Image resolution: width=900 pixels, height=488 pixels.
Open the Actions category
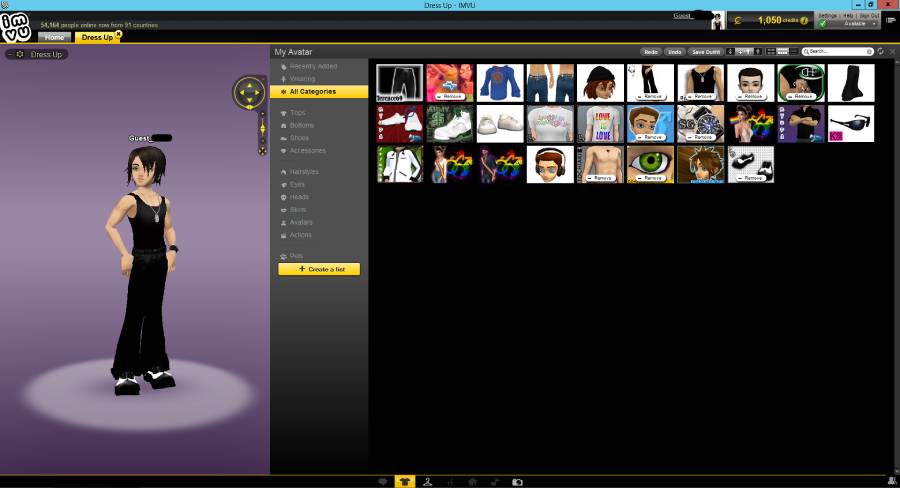(x=300, y=235)
